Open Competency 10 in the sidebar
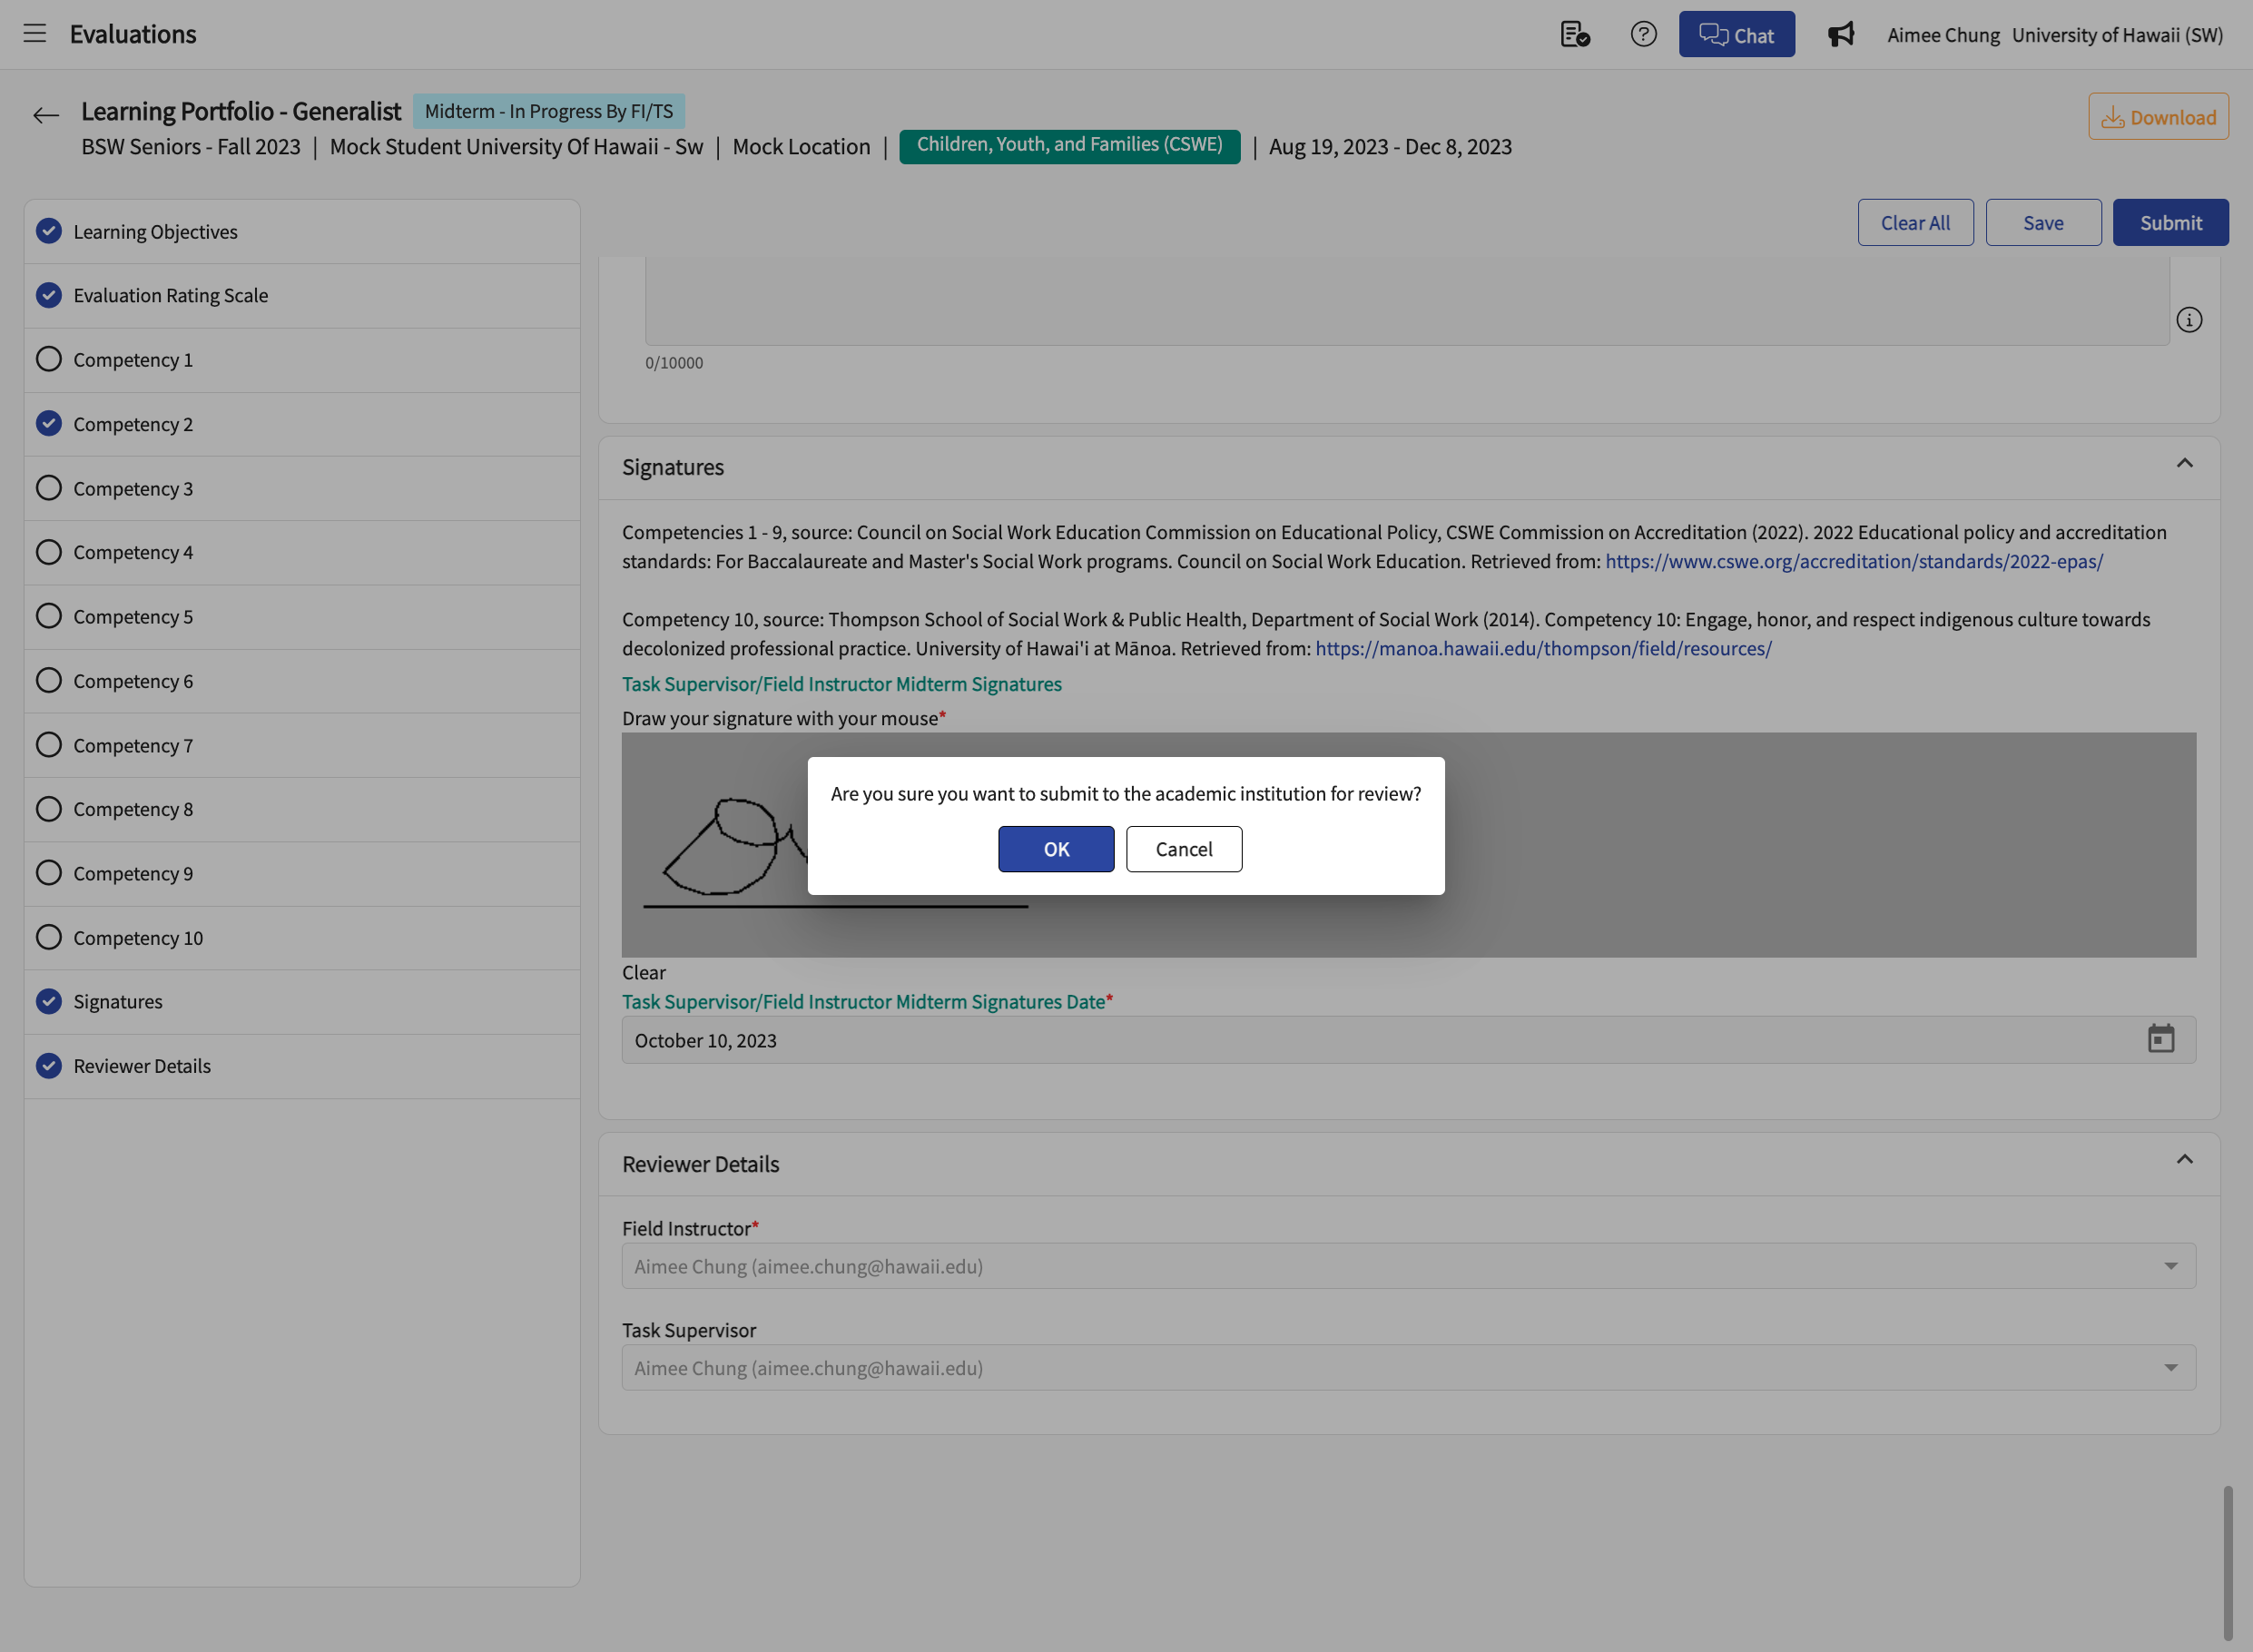 (x=302, y=938)
